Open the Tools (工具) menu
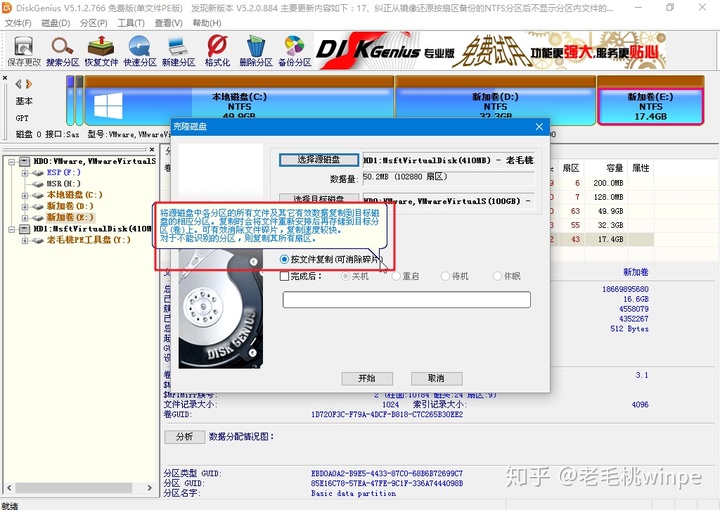Image resolution: width=720 pixels, height=510 pixels. point(131,23)
